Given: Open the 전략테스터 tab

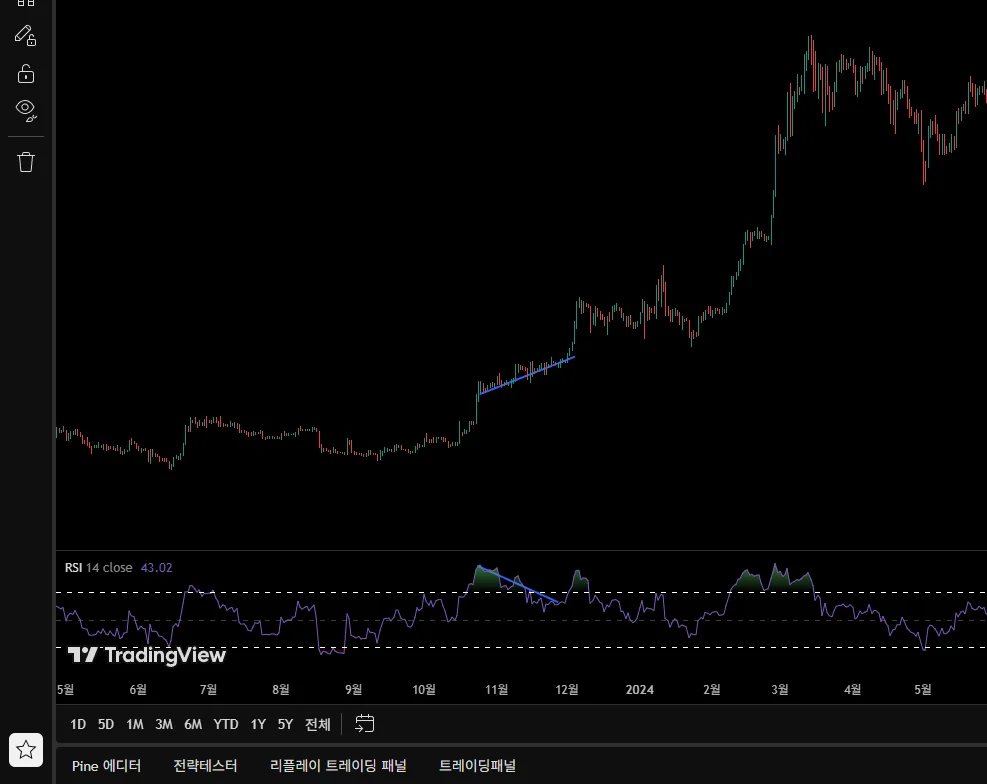Looking at the screenshot, I should [205, 766].
